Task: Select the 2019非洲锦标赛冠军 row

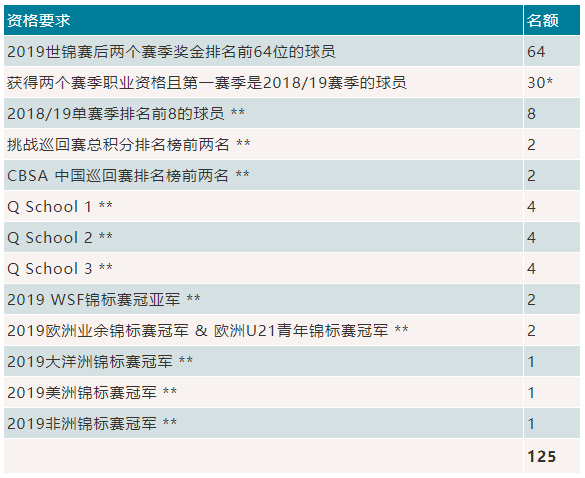Action: [x=292, y=423]
